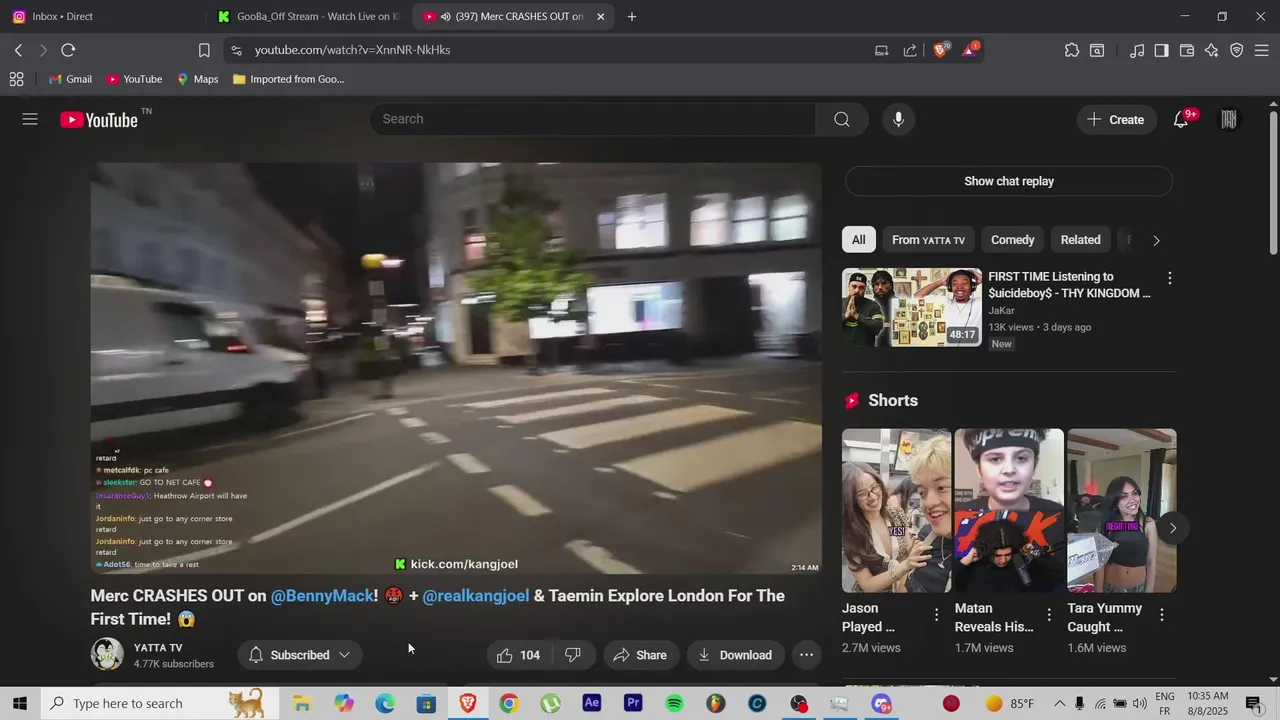Select the Related filter chip
Image resolution: width=1280 pixels, height=720 pixels.
point(1080,240)
